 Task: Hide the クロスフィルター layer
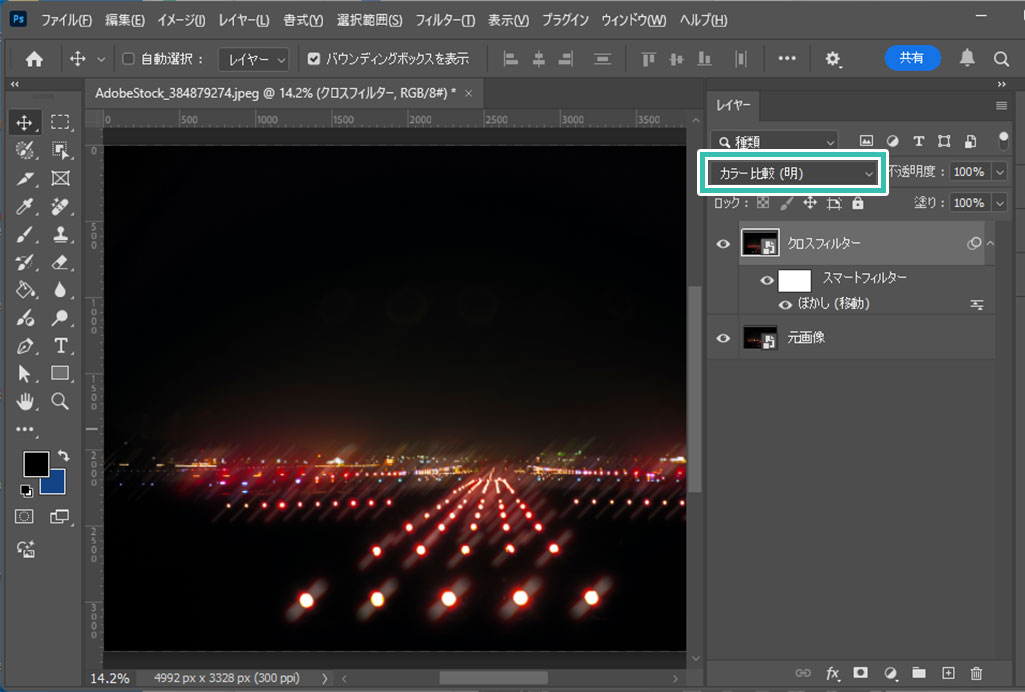click(724, 244)
